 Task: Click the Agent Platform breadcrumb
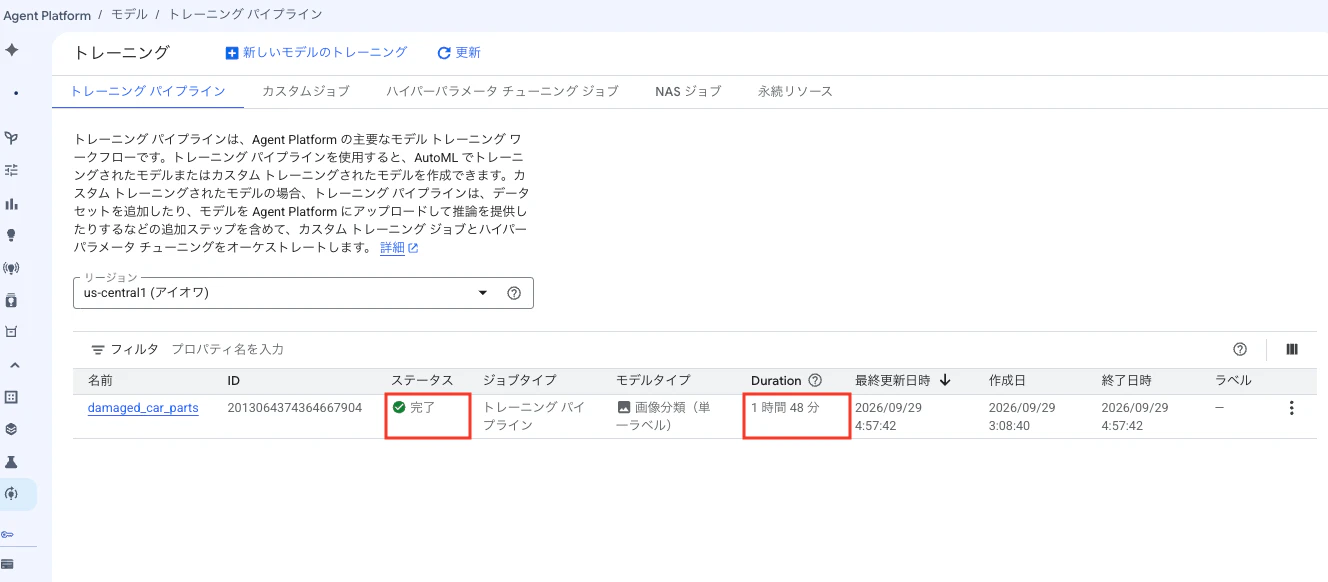coord(47,15)
